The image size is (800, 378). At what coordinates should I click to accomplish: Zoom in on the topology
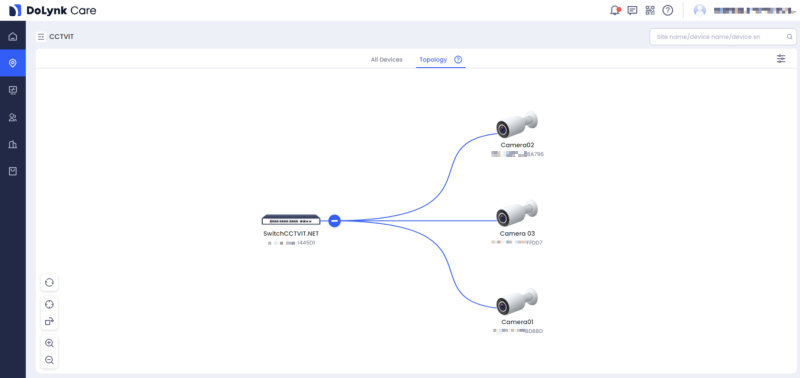pyautogui.click(x=49, y=343)
